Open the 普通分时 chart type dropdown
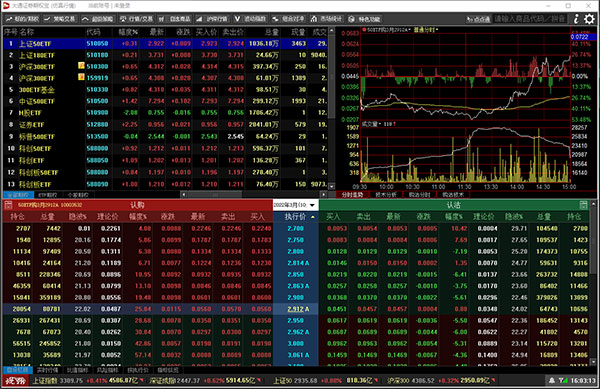Screen dimensions: 600x389 [426, 29]
